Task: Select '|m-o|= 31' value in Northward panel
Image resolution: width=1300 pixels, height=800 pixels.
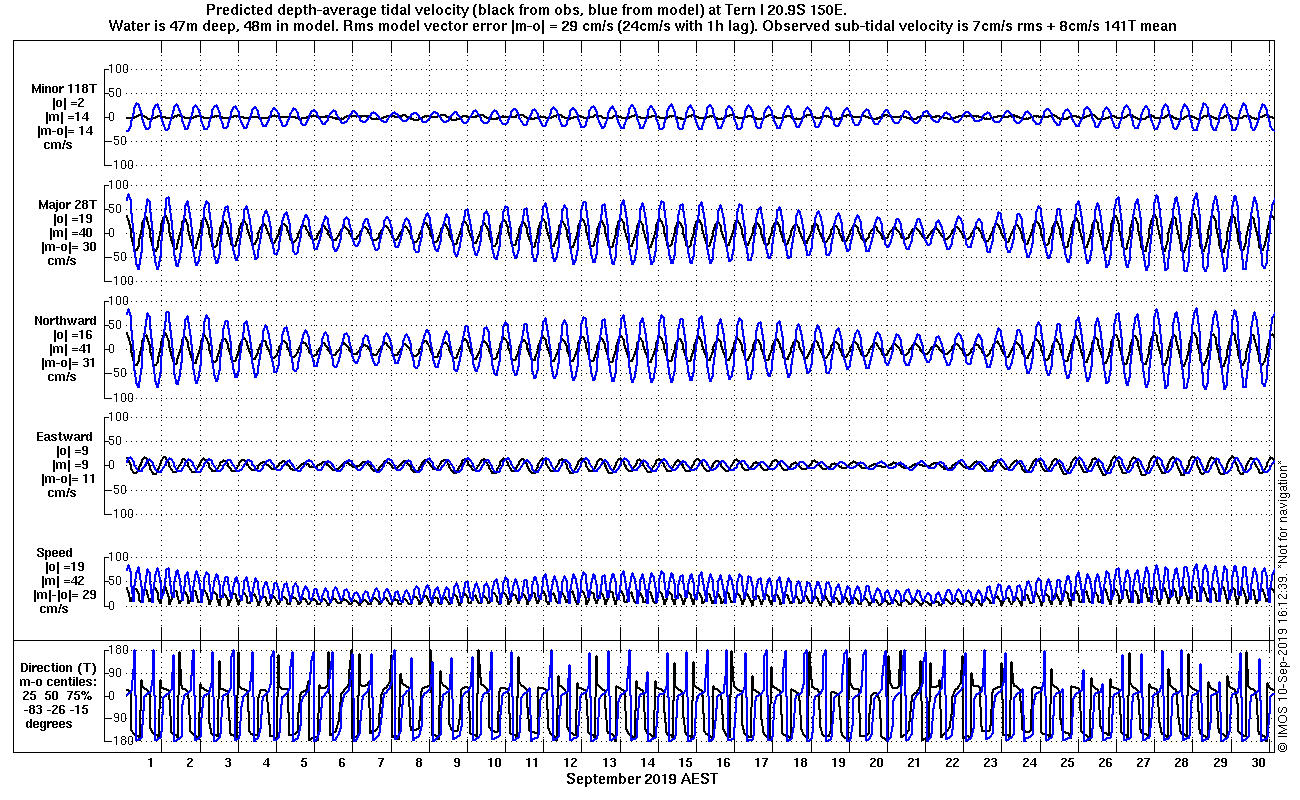Action: tap(68, 363)
